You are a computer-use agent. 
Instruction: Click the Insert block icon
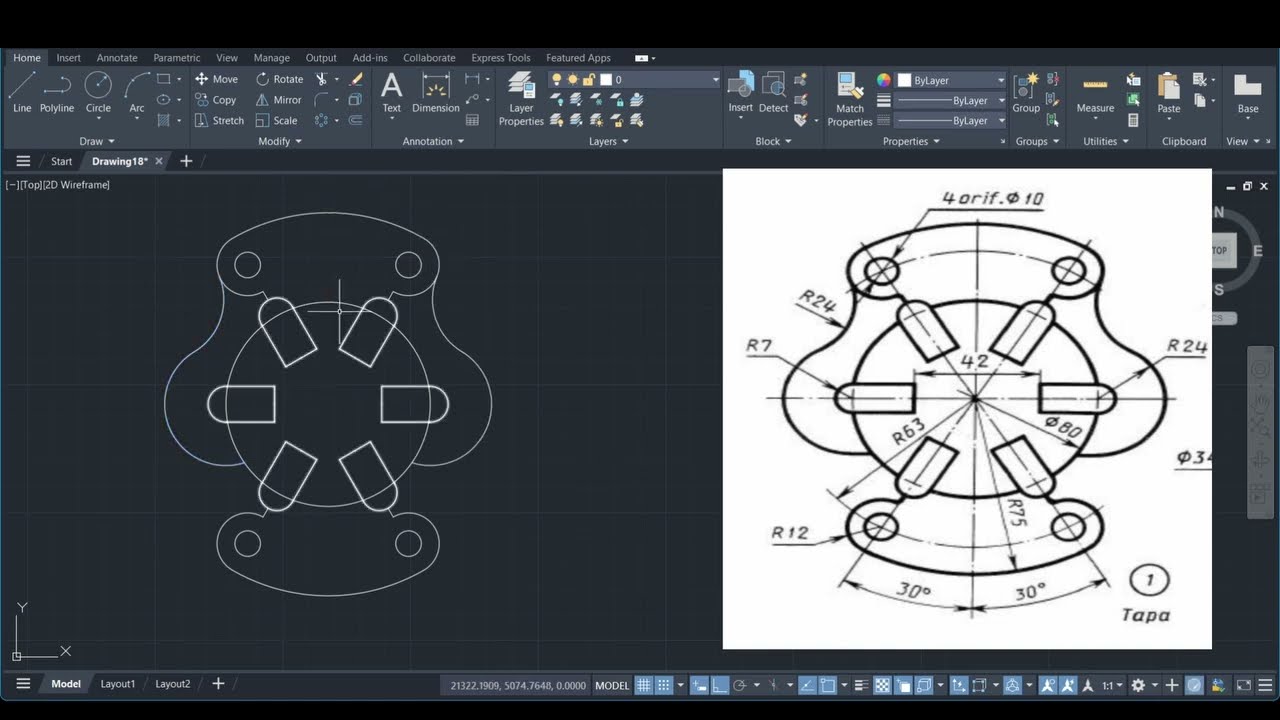coord(740,92)
